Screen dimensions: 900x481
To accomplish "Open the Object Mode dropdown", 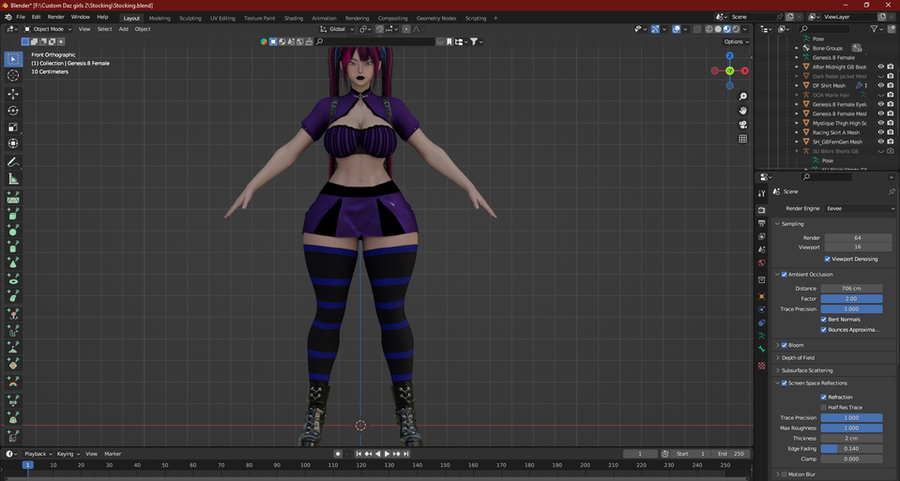I will point(48,29).
